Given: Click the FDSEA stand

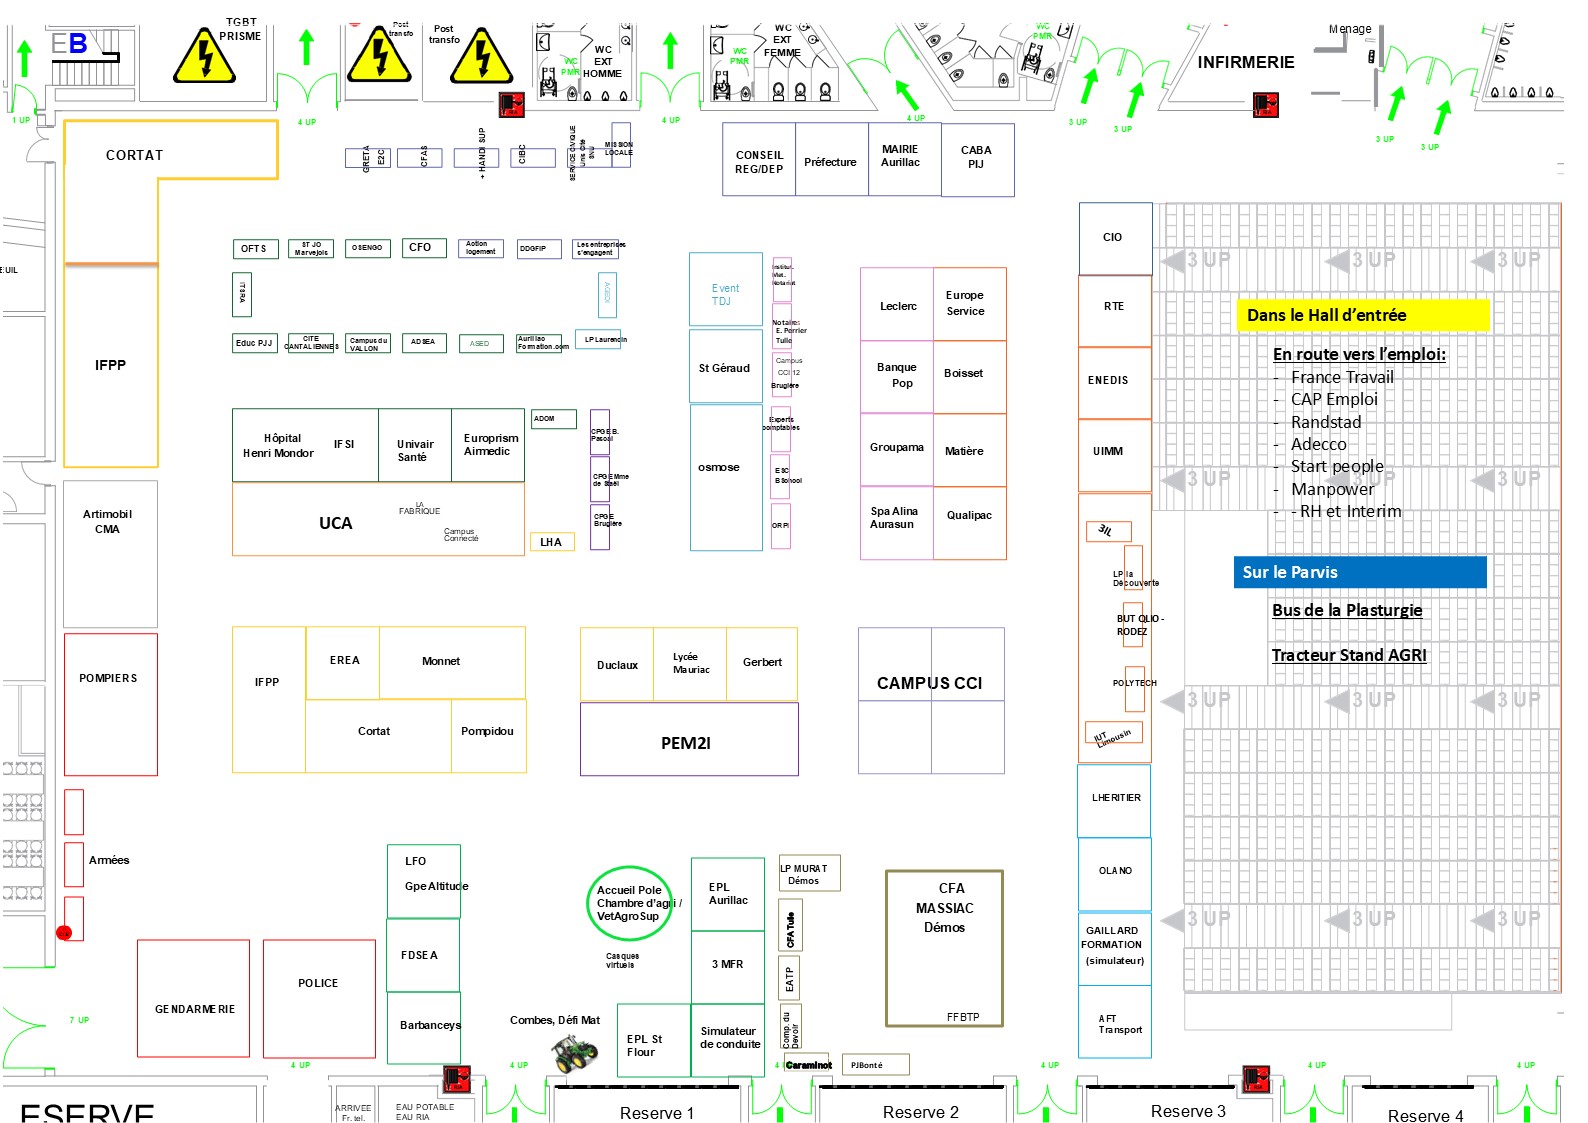Looking at the screenshot, I should tap(424, 955).
